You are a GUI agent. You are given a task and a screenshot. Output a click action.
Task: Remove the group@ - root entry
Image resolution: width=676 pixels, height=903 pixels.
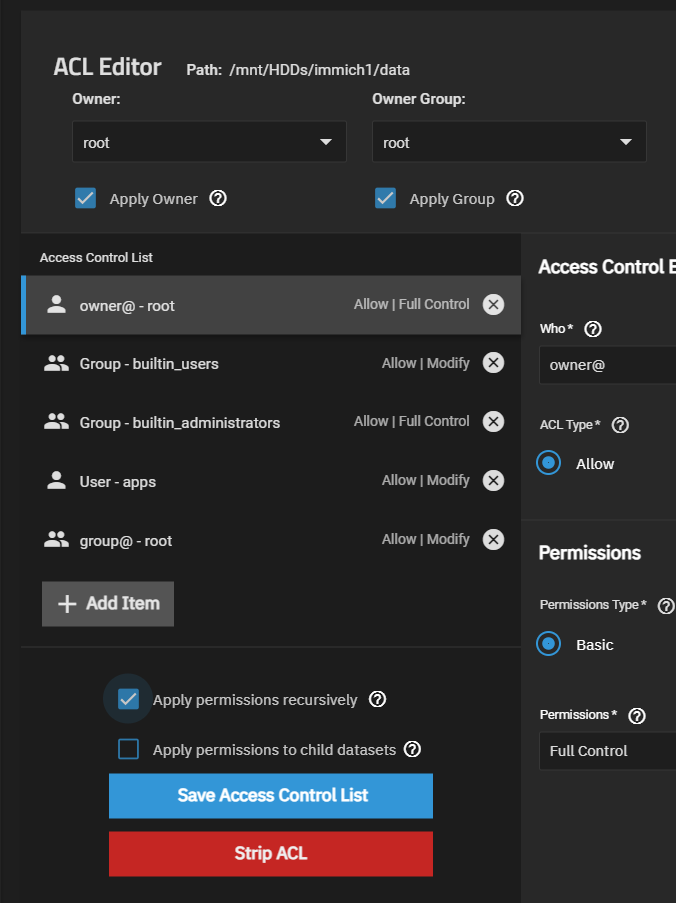click(x=493, y=540)
